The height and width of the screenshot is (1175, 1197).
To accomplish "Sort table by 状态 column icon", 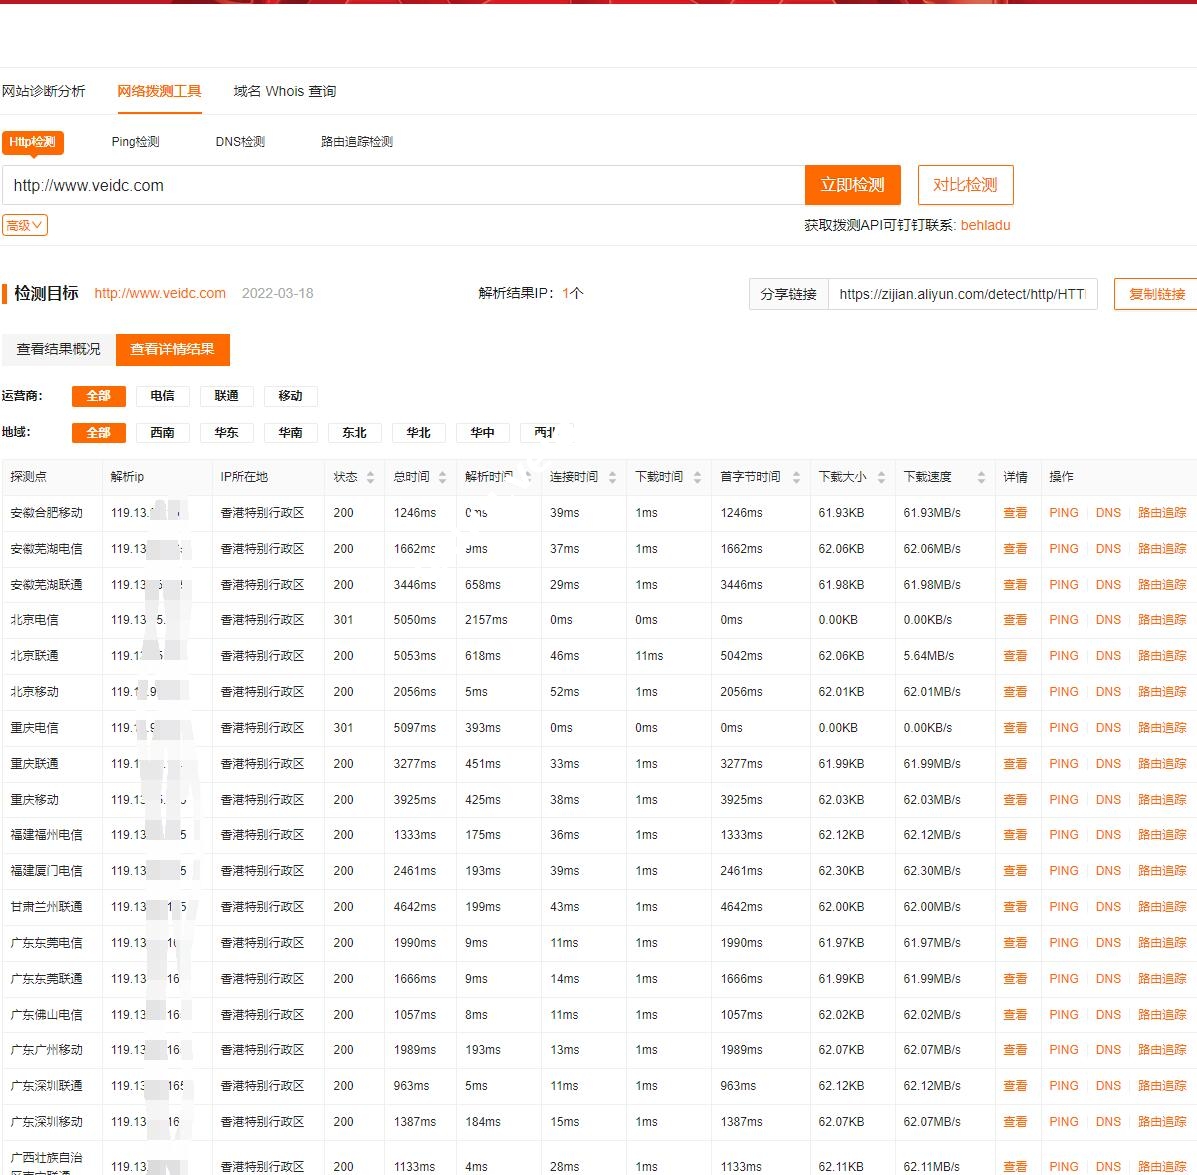I will coord(370,478).
